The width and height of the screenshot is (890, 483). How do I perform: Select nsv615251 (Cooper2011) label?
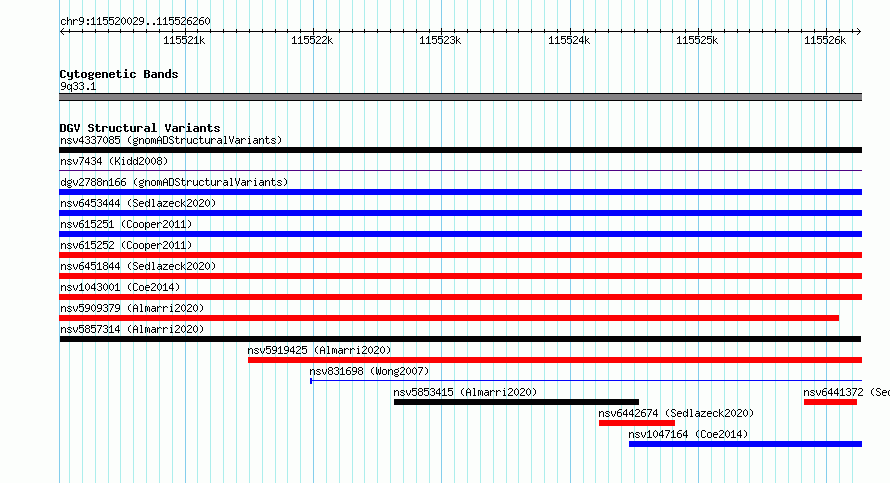pos(126,224)
